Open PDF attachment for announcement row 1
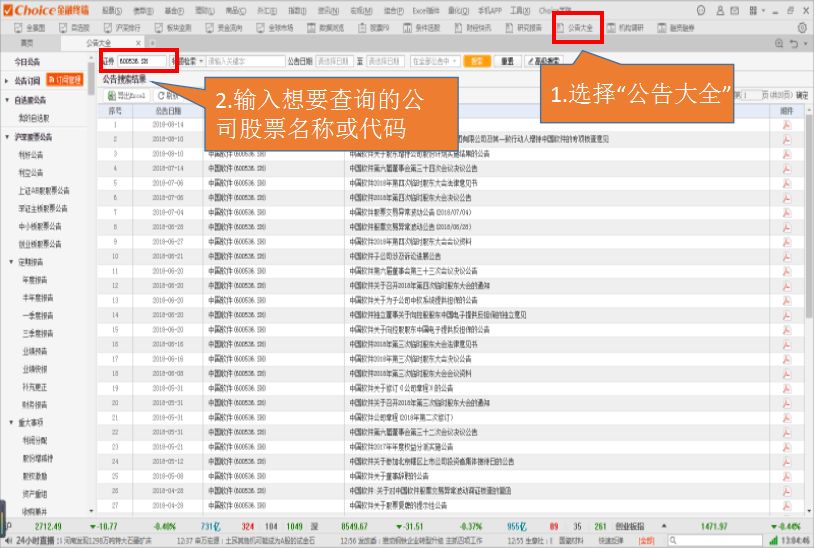815x549 pixels. coord(786,125)
